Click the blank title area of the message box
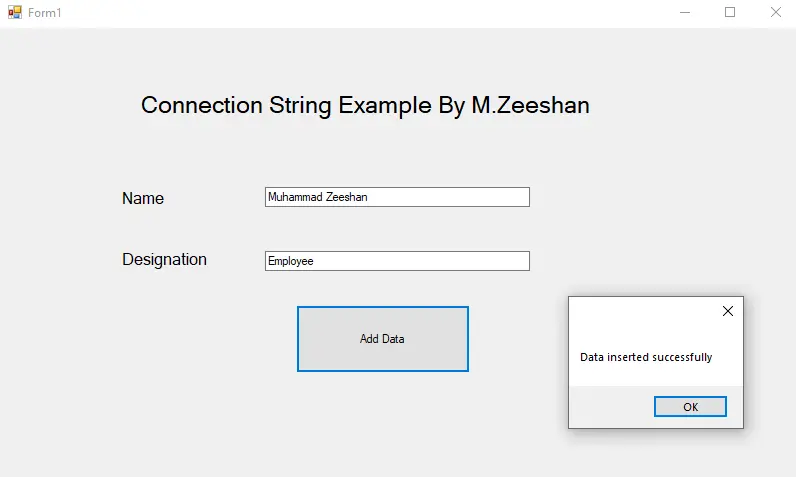The image size is (796, 477). point(642,311)
